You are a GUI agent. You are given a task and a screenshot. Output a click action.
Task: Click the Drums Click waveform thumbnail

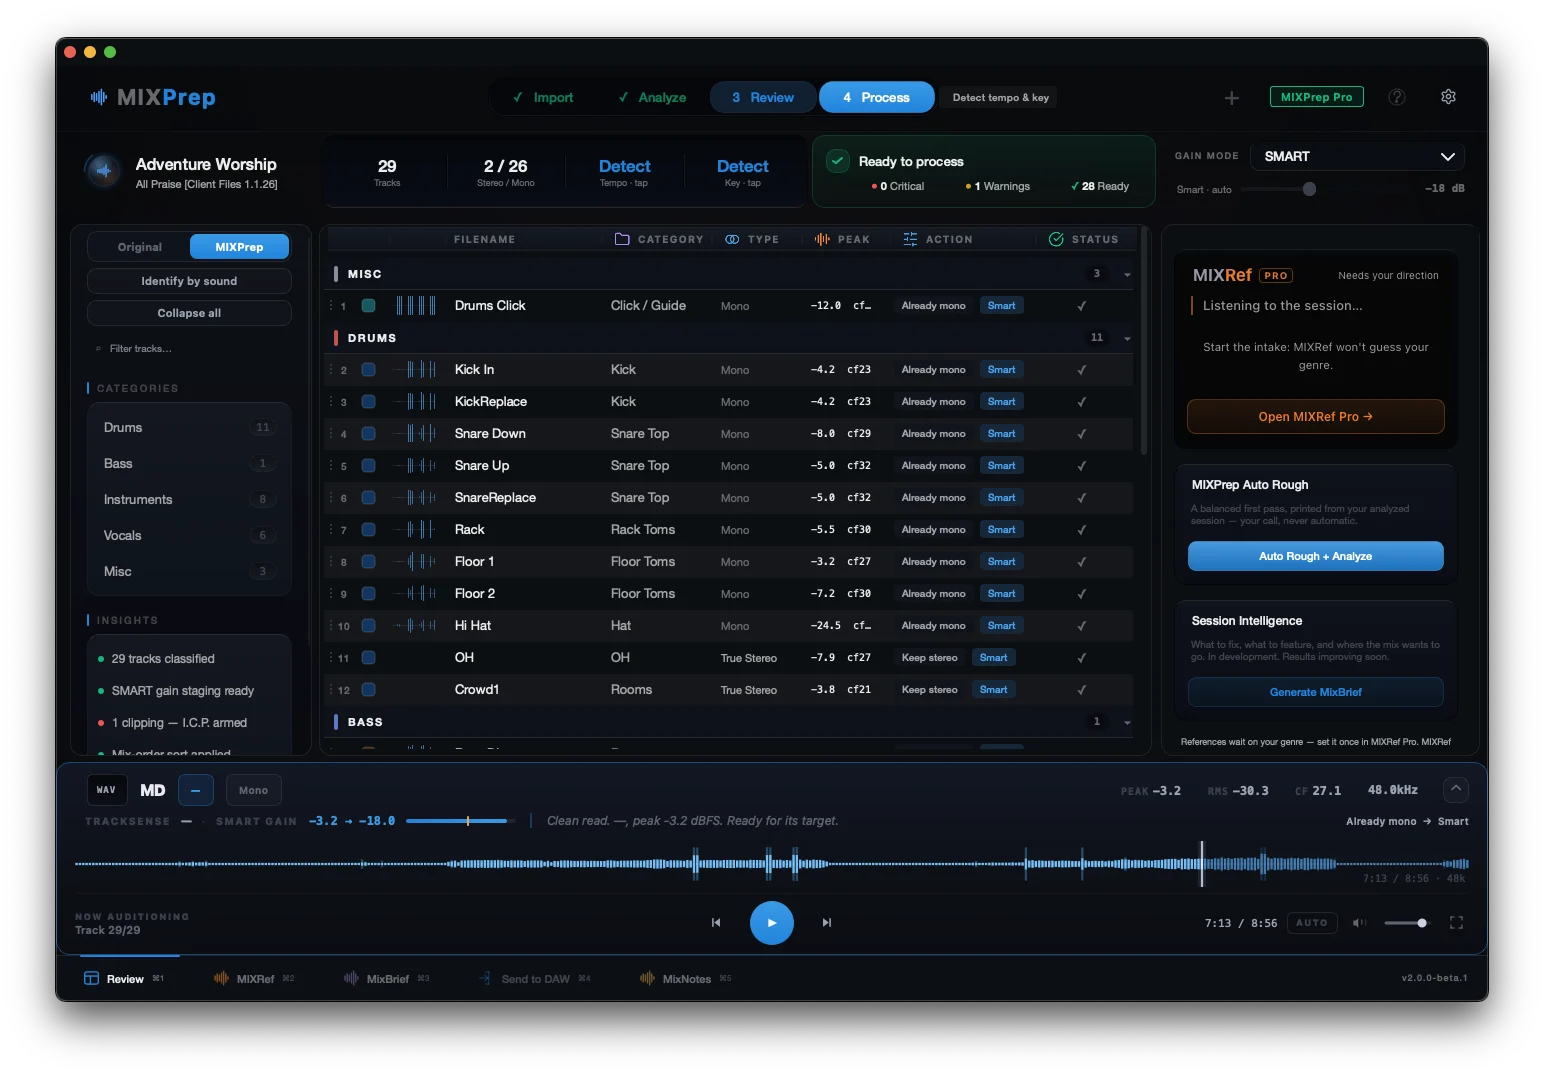click(x=416, y=306)
